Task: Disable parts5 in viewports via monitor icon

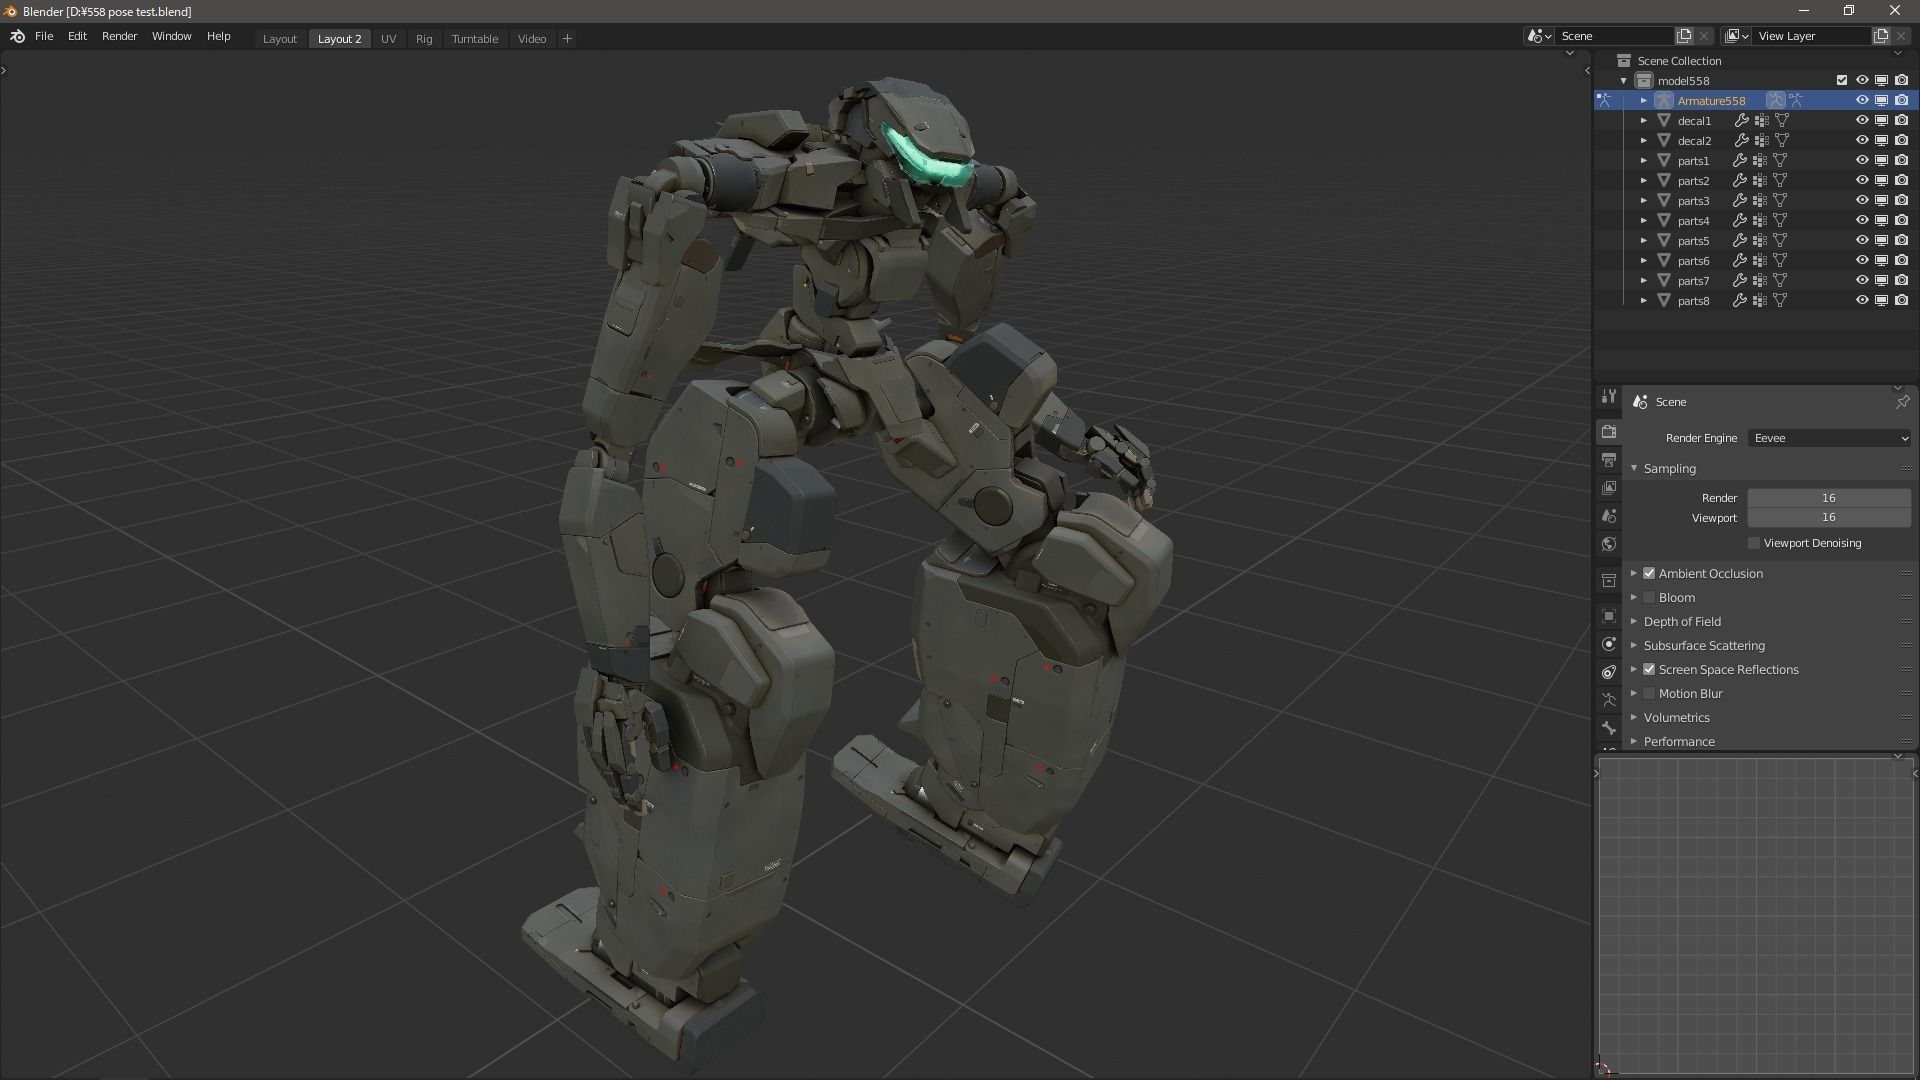Action: 1881,241
